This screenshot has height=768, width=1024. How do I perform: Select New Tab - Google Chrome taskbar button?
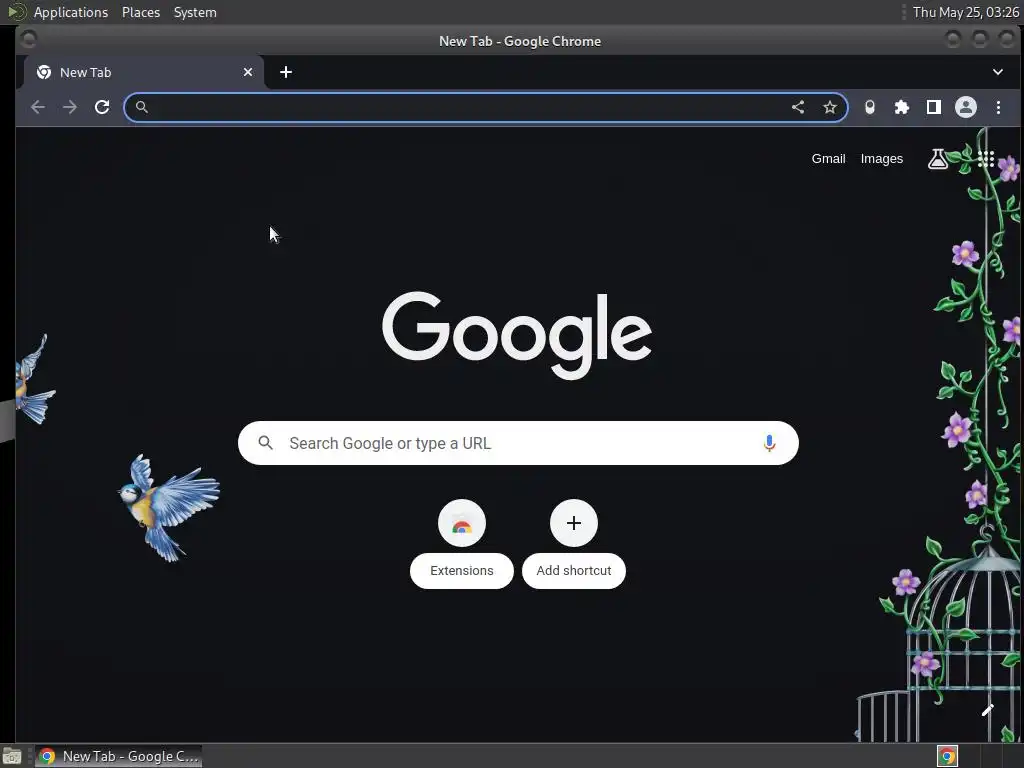pos(118,756)
